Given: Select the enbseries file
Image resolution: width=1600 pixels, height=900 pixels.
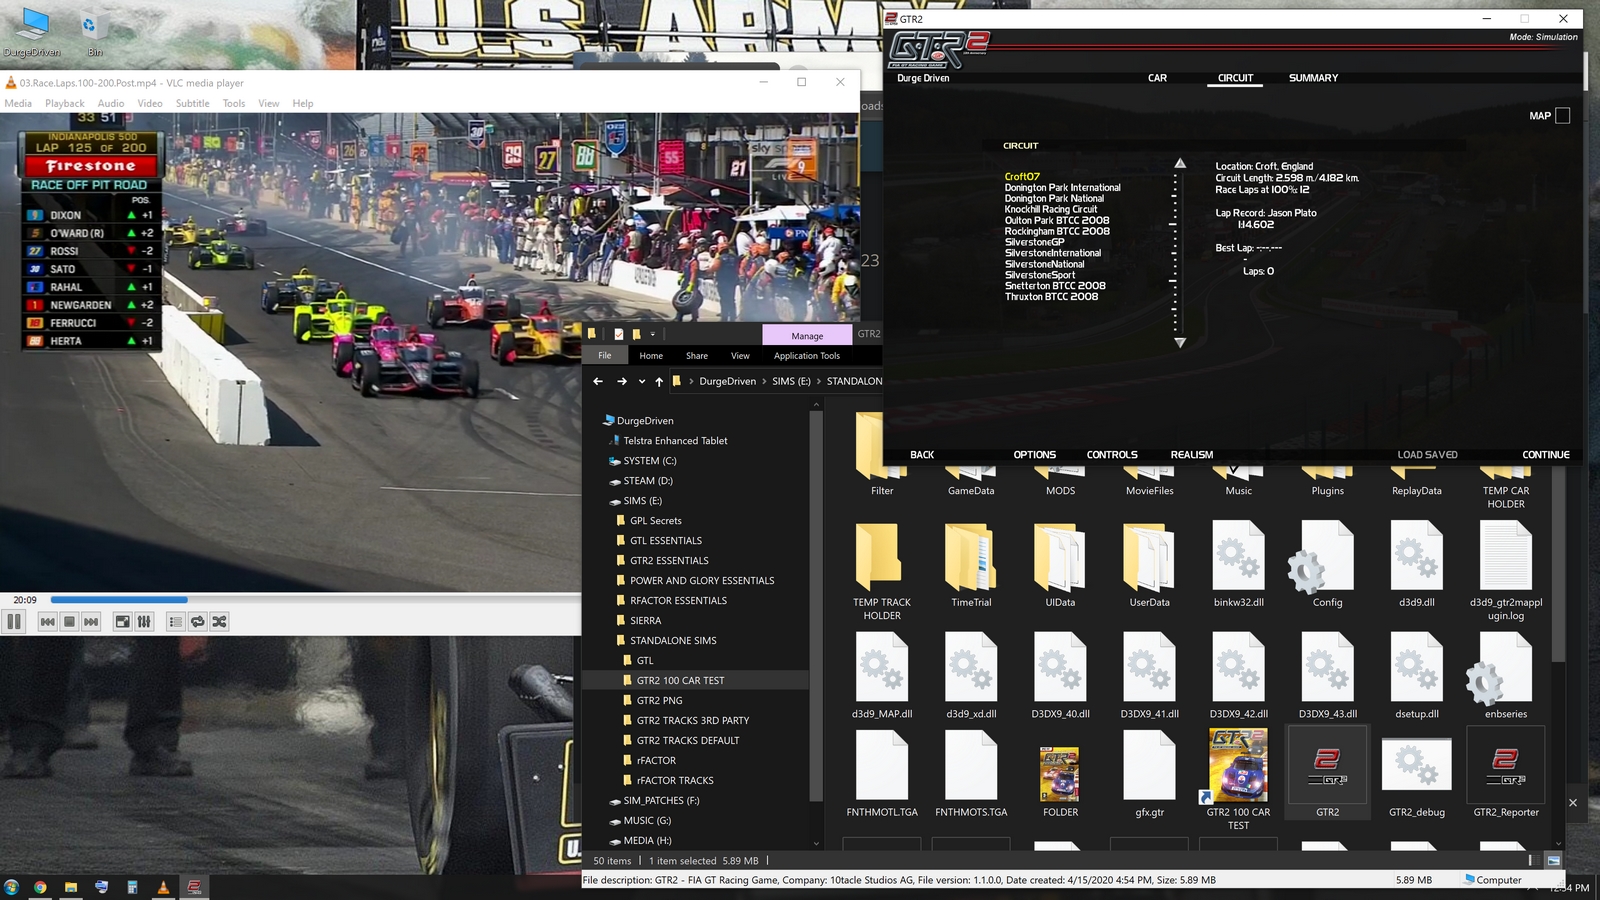Looking at the screenshot, I should pos(1505,676).
